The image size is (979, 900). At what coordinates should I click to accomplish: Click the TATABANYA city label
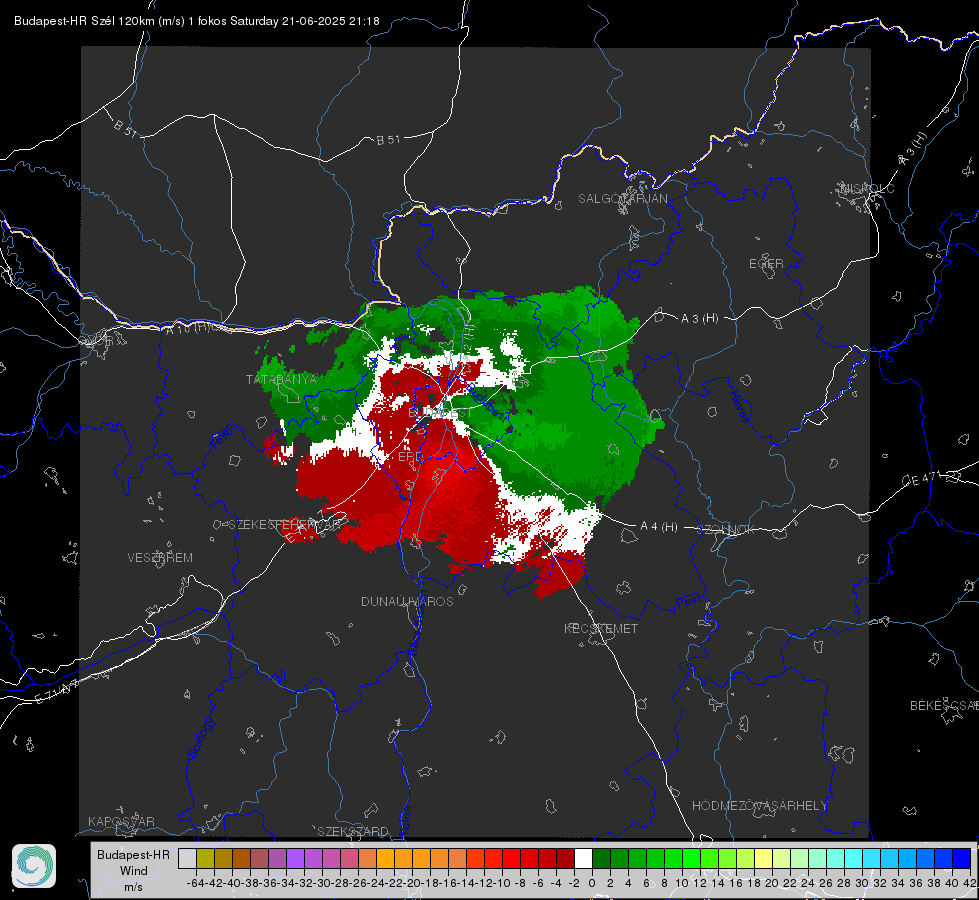(281, 380)
